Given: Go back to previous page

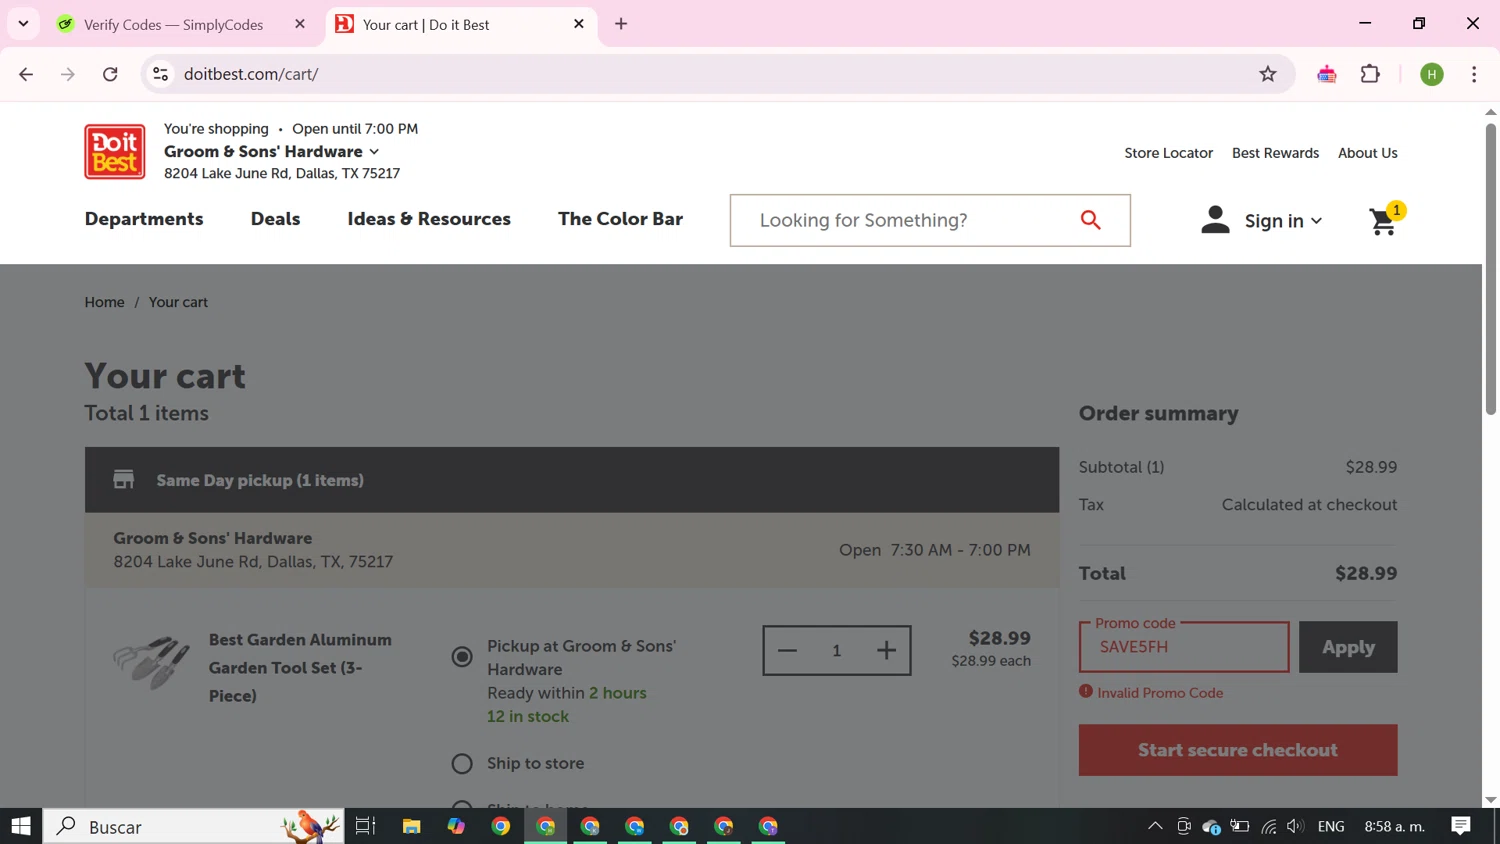Looking at the screenshot, I should tap(26, 74).
